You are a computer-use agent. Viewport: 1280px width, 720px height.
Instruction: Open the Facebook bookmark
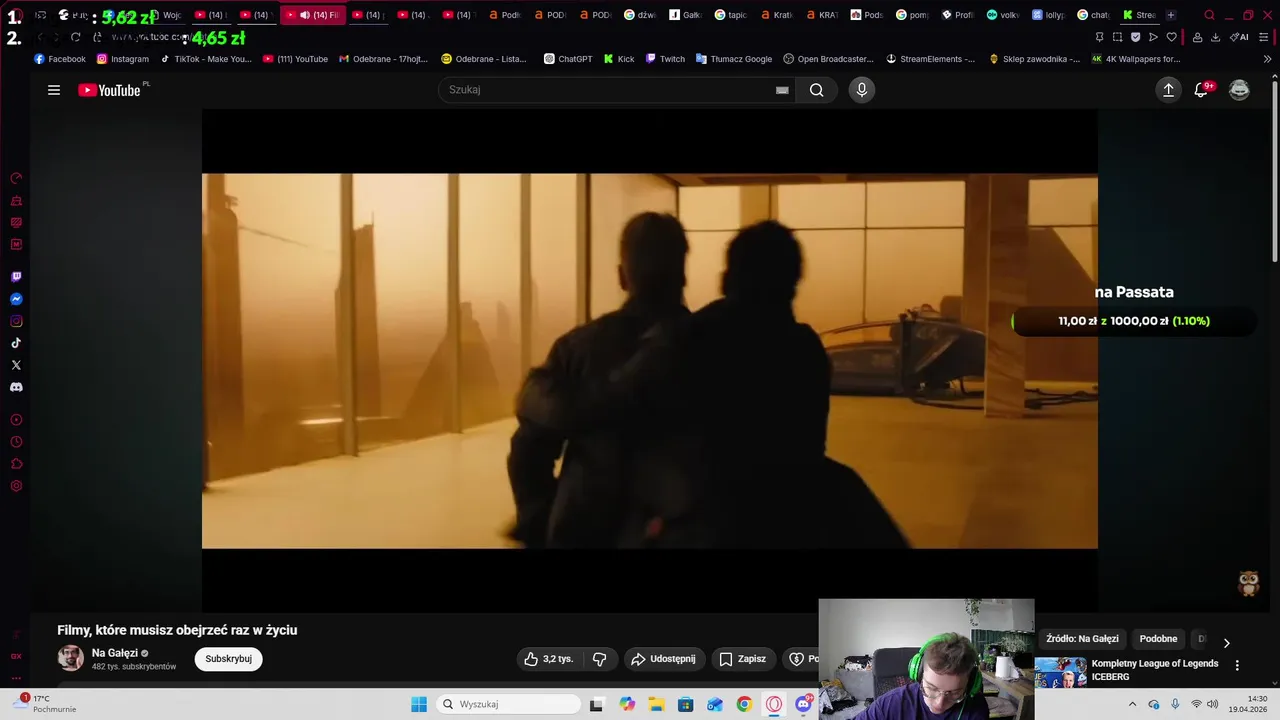60,59
